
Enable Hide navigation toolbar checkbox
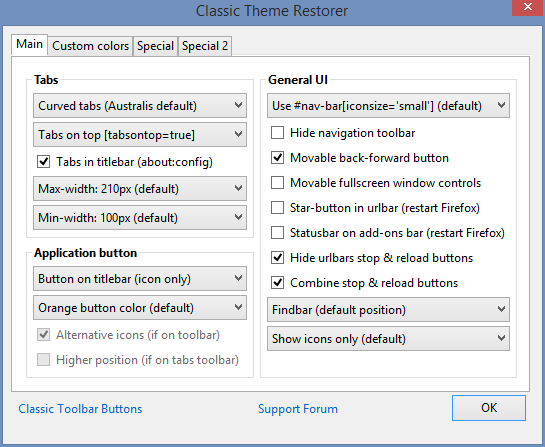point(277,133)
